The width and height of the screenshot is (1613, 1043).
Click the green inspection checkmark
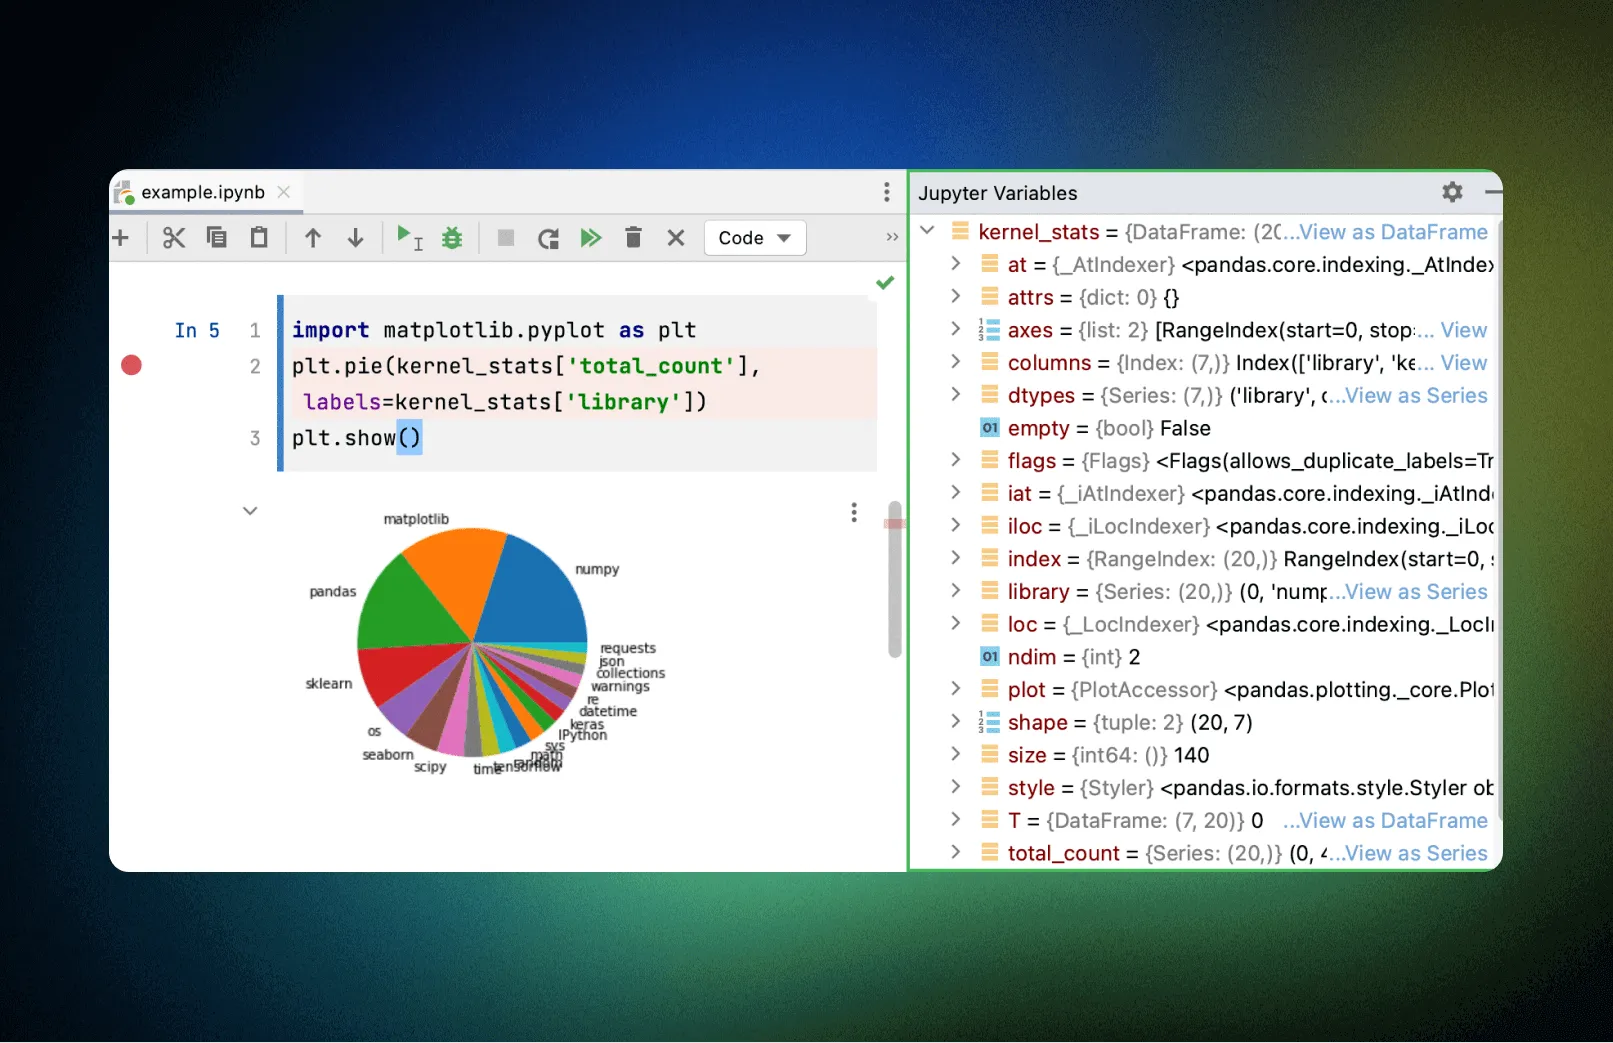(885, 283)
